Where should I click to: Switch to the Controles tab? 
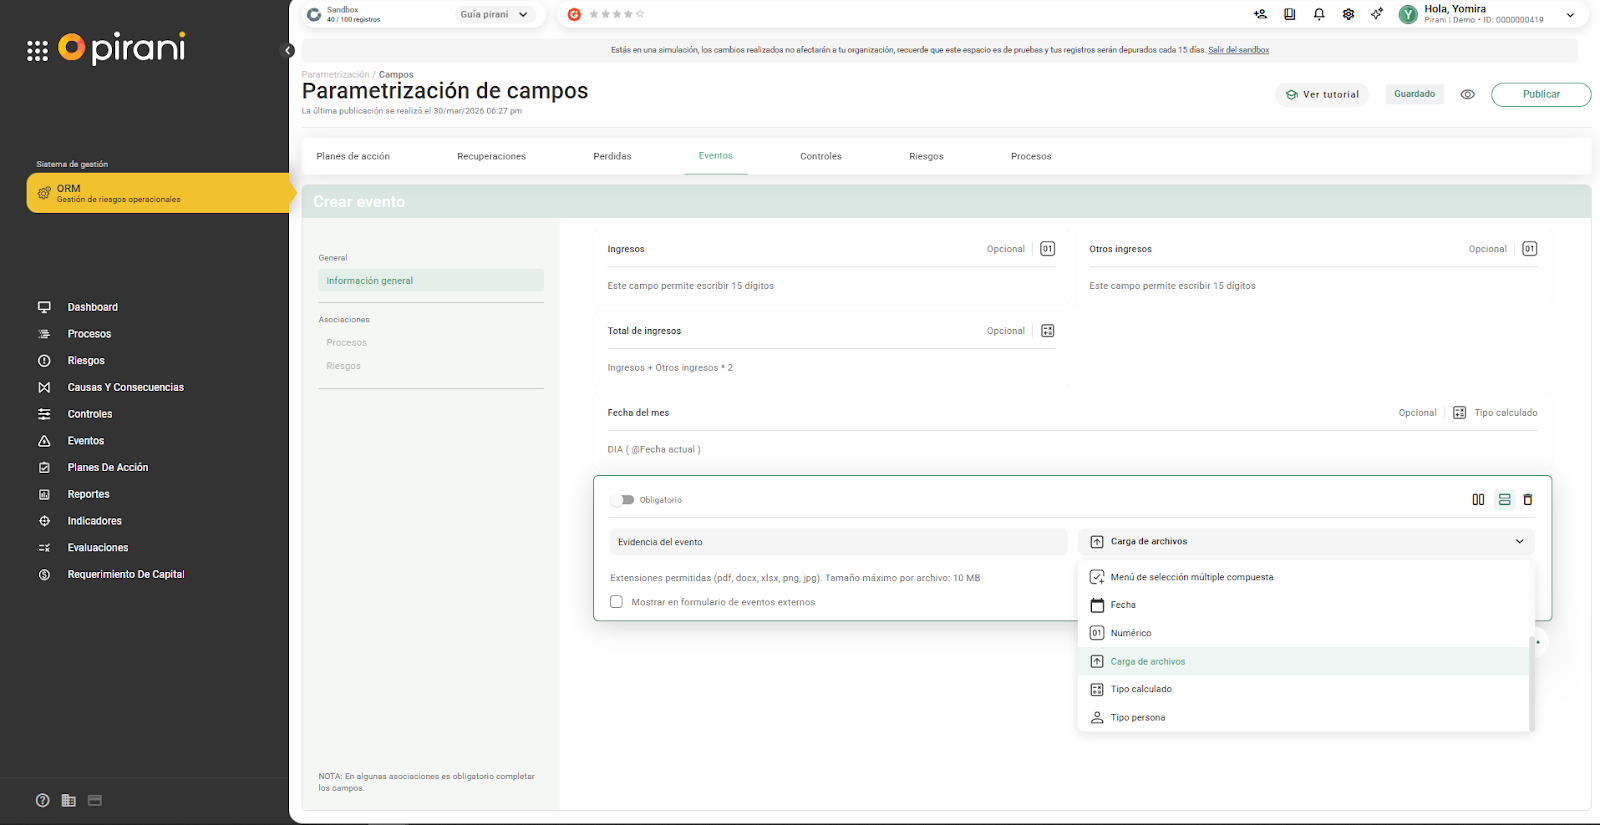820,156
